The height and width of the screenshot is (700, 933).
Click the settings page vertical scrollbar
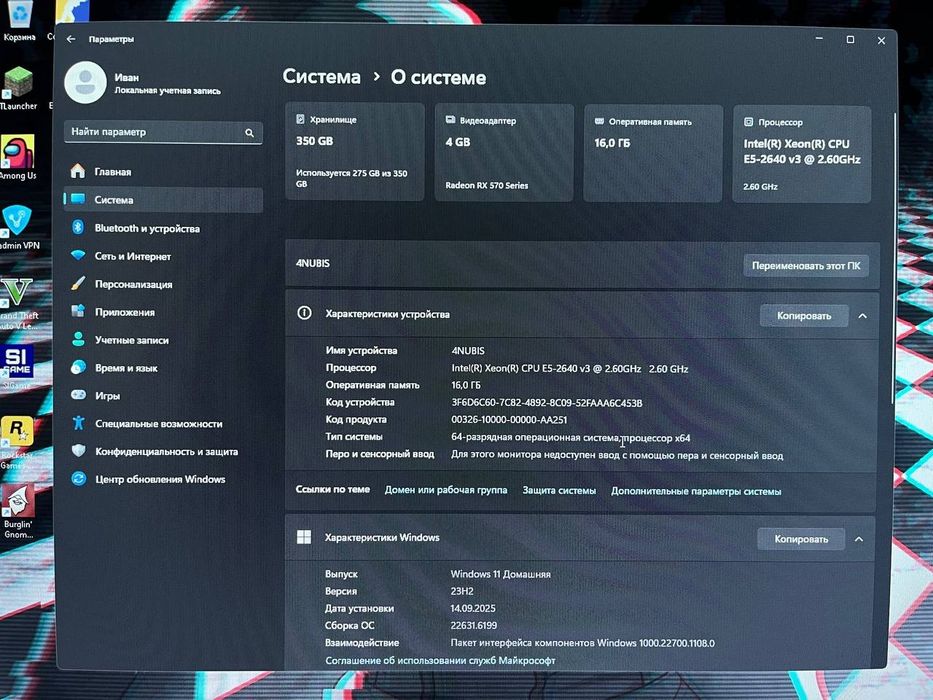tap(893, 258)
